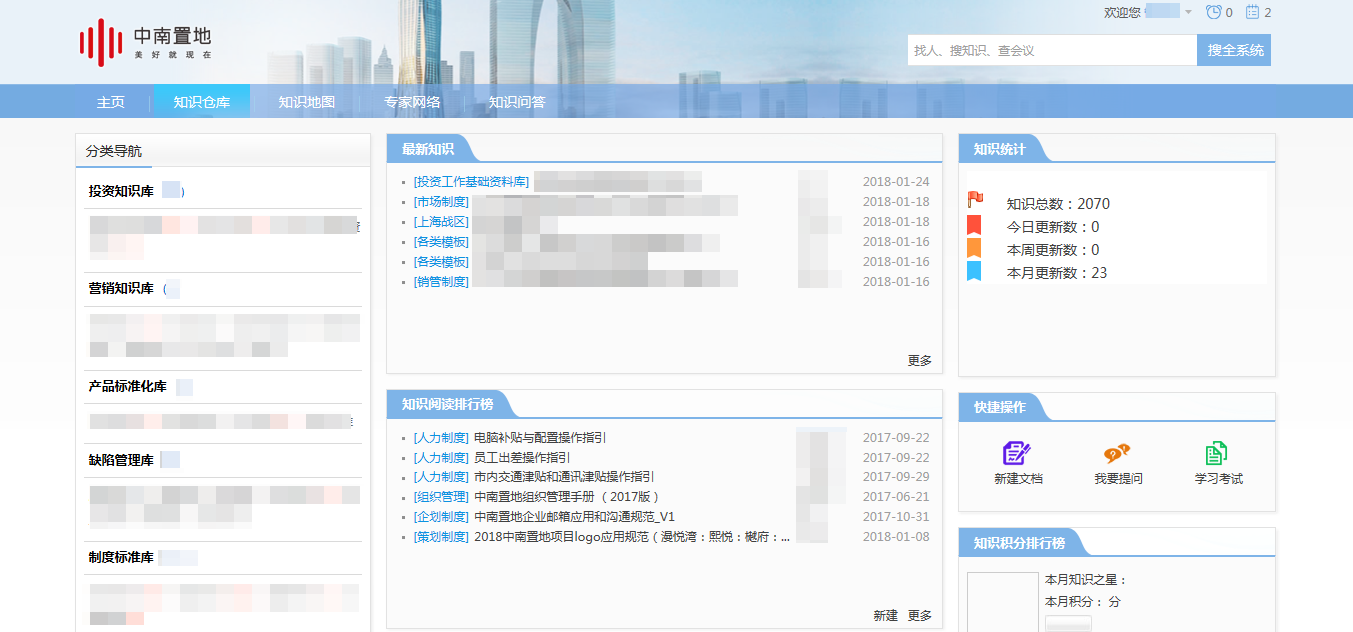Click 新建 link in 知识阅读排行榜 panel

click(x=885, y=615)
